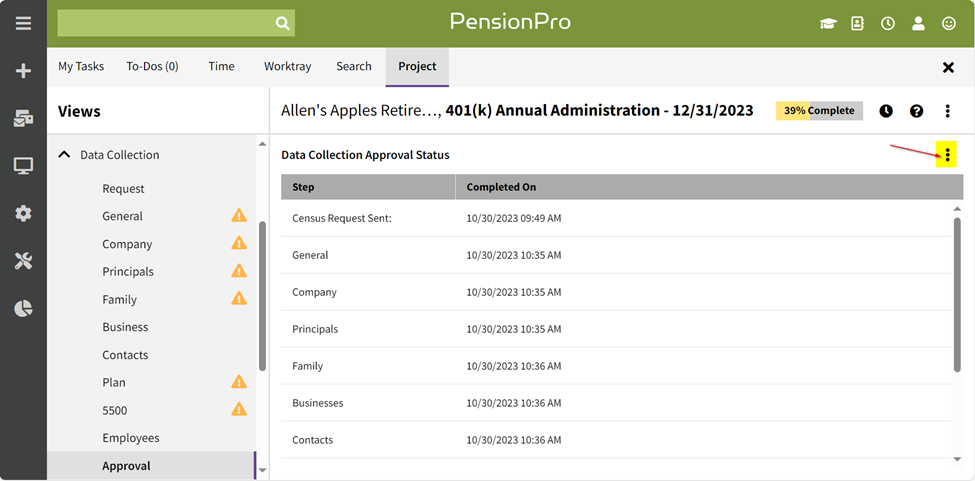Click warning icon next to General

[239, 216]
